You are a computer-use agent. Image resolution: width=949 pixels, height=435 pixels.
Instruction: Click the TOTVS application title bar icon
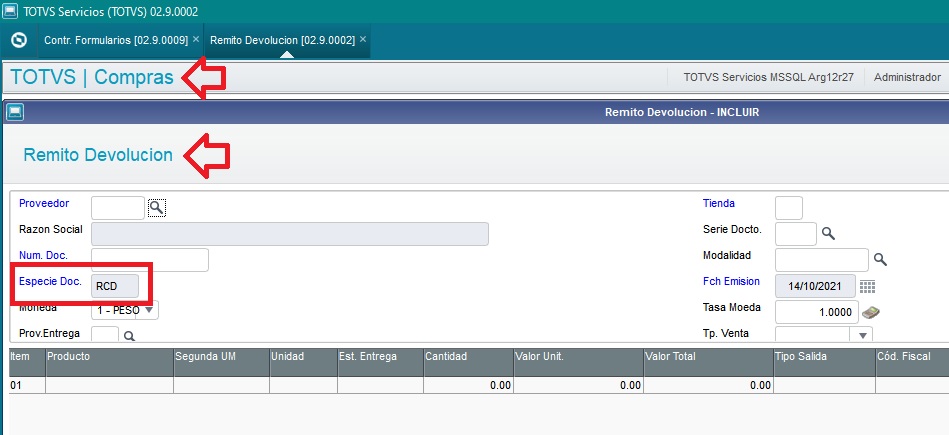10,11
